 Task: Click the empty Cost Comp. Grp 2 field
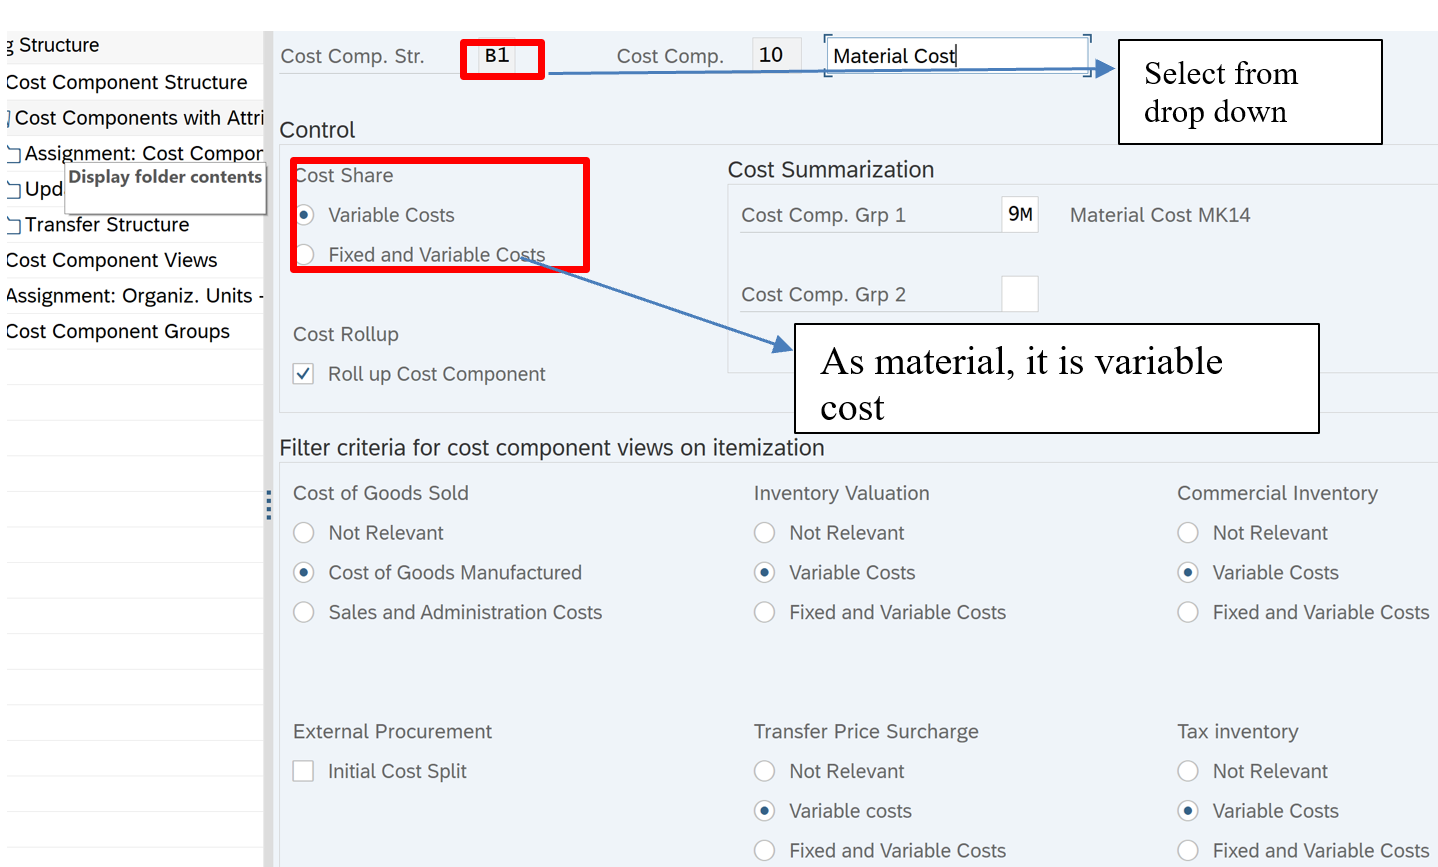(x=1019, y=294)
